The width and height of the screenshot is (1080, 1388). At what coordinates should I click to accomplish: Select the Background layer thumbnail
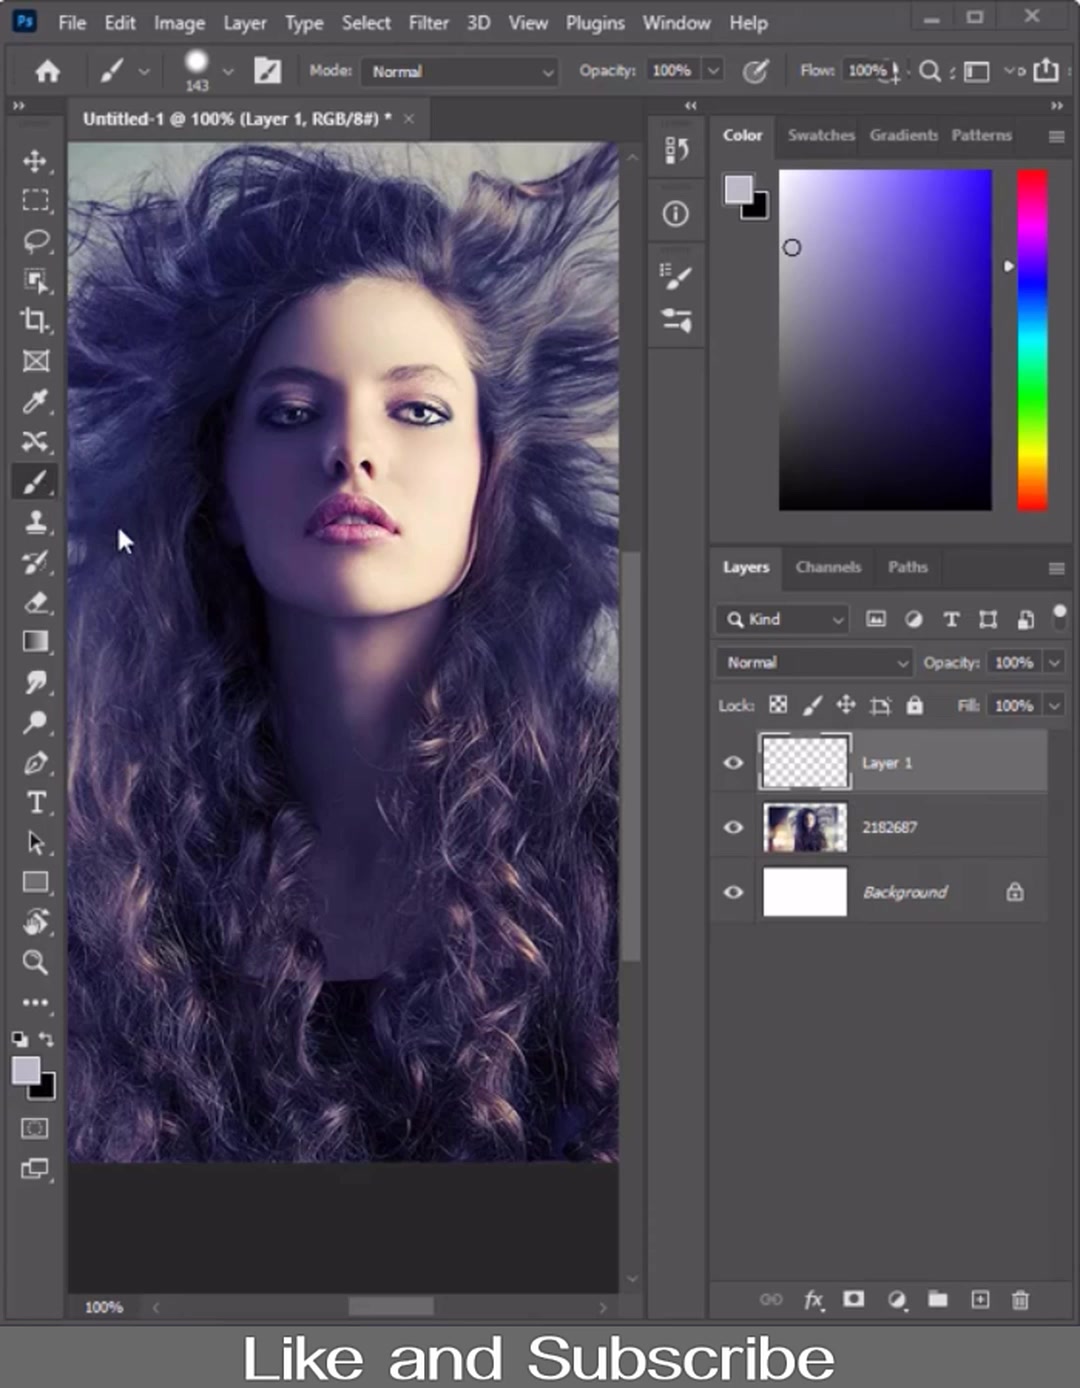(x=805, y=892)
